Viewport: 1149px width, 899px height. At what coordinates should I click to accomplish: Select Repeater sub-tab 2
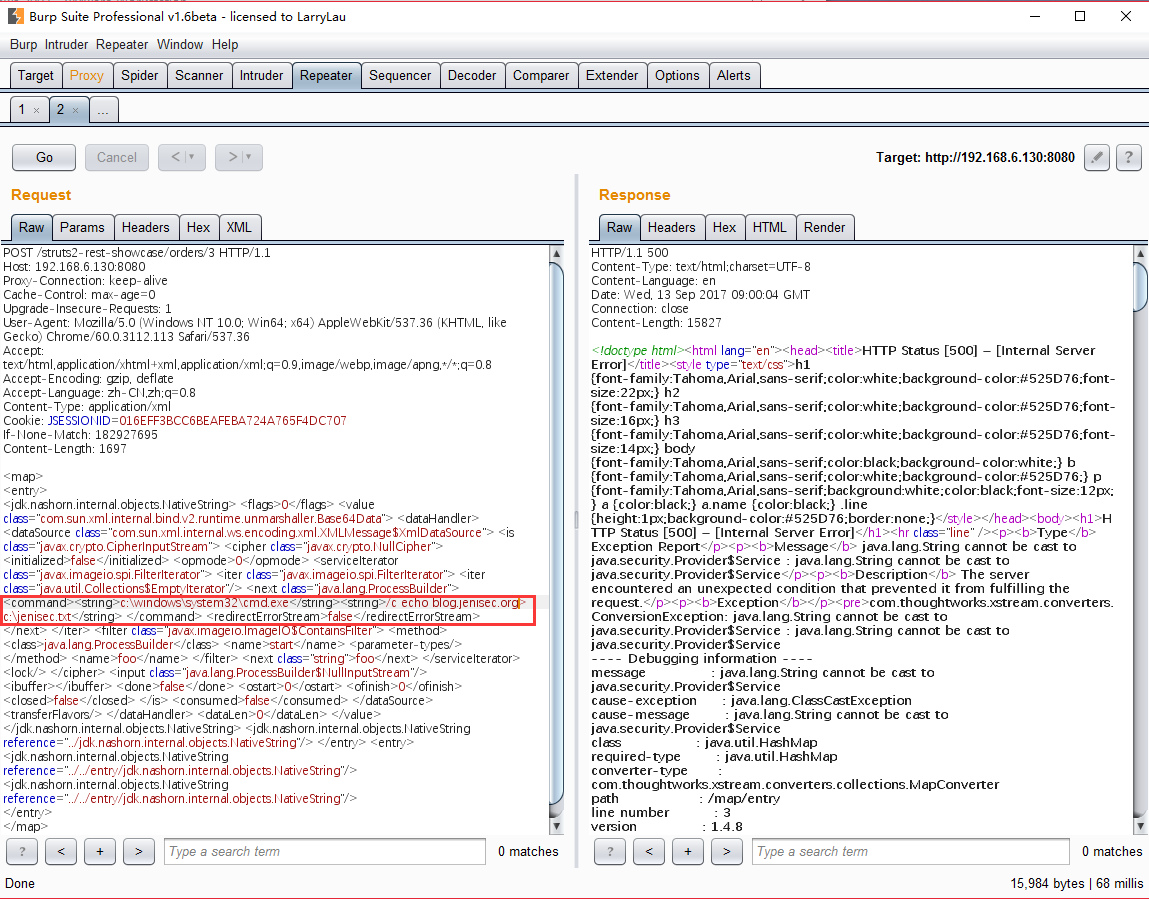click(61, 109)
